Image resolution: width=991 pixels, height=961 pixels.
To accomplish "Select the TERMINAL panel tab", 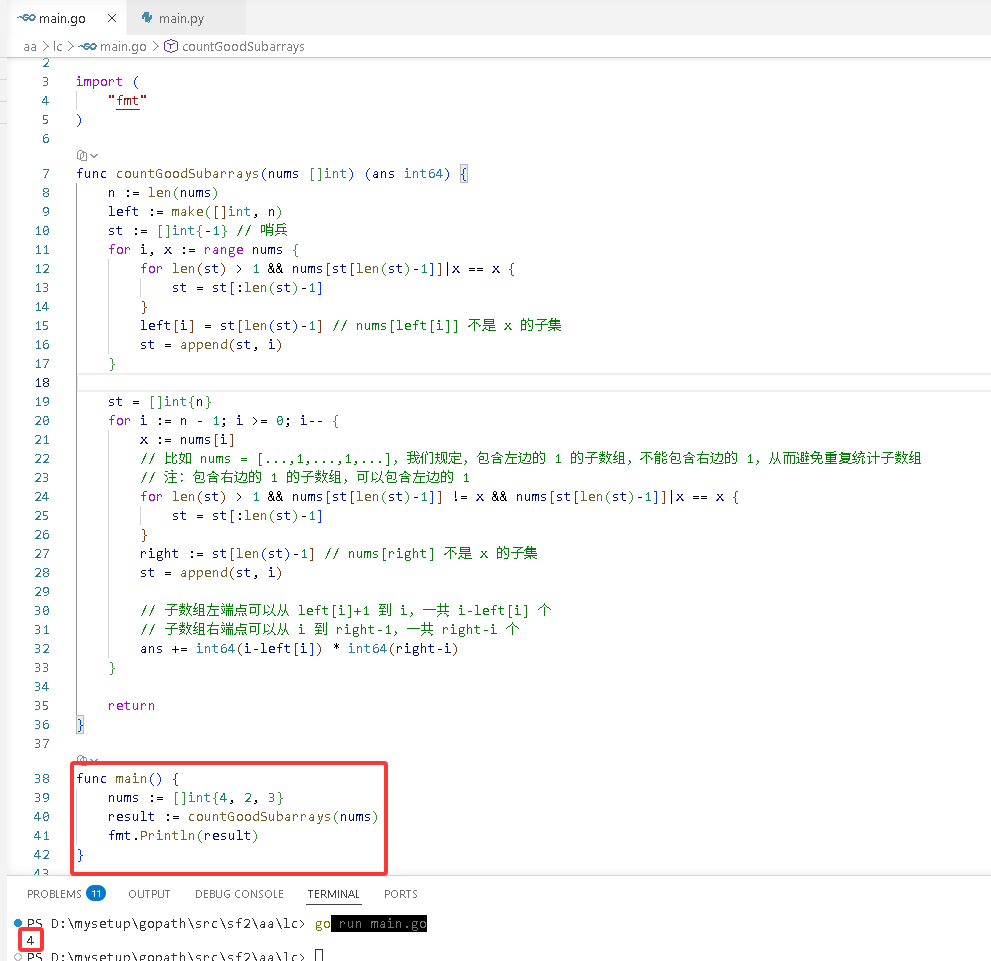I will (x=333, y=894).
